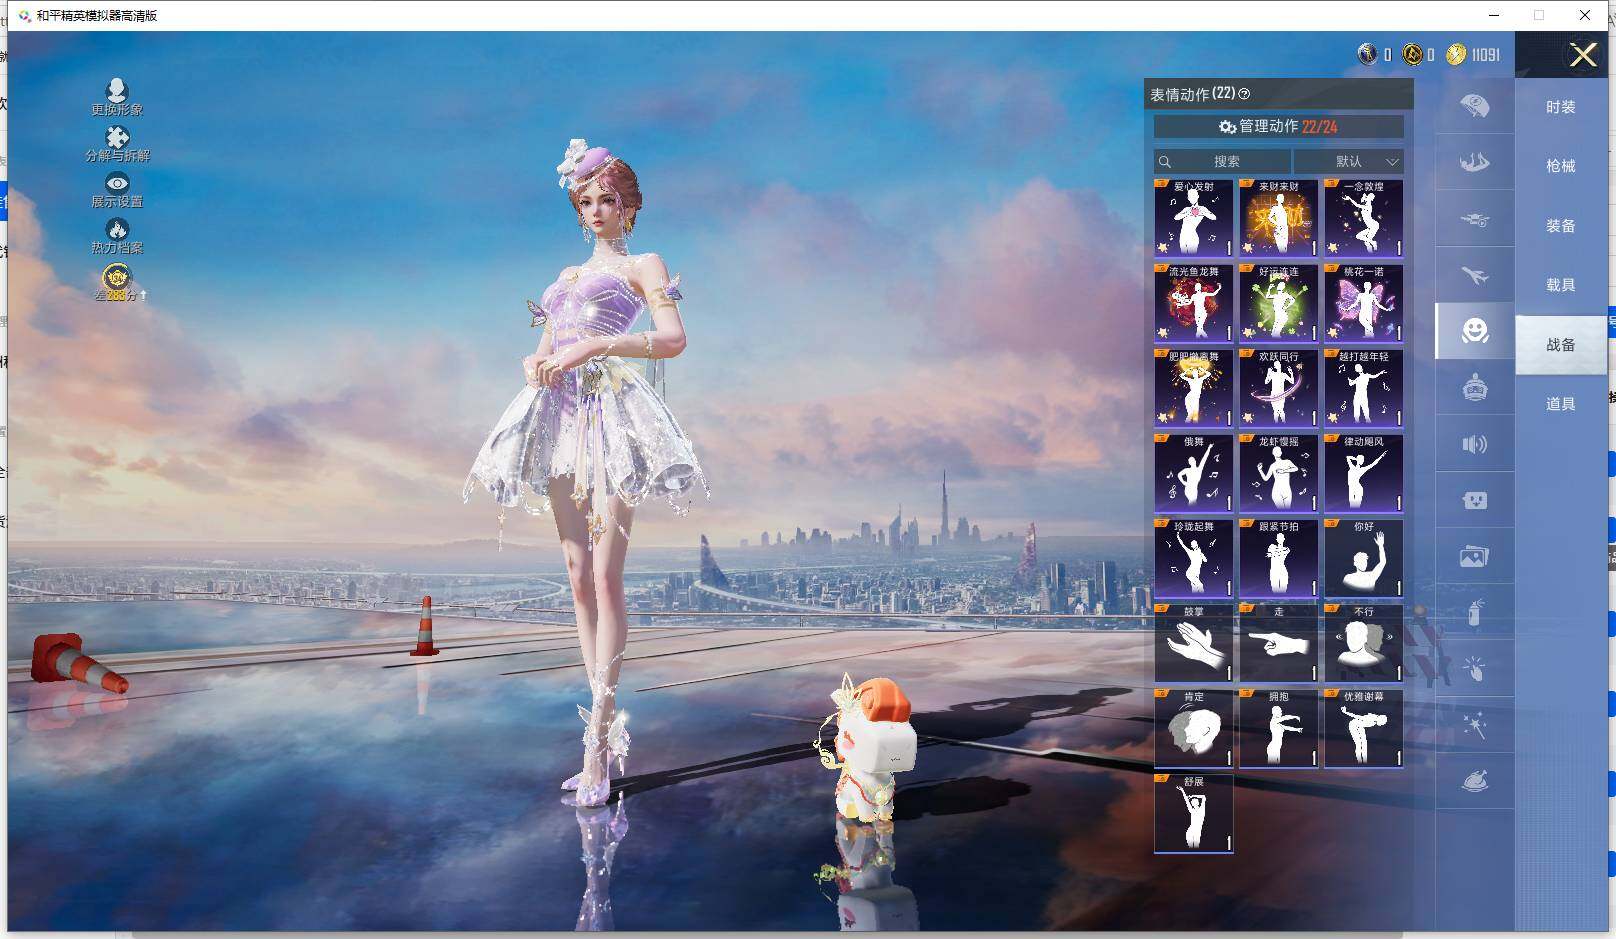
Task: Click the gold score badge icon
Action: coord(117,277)
